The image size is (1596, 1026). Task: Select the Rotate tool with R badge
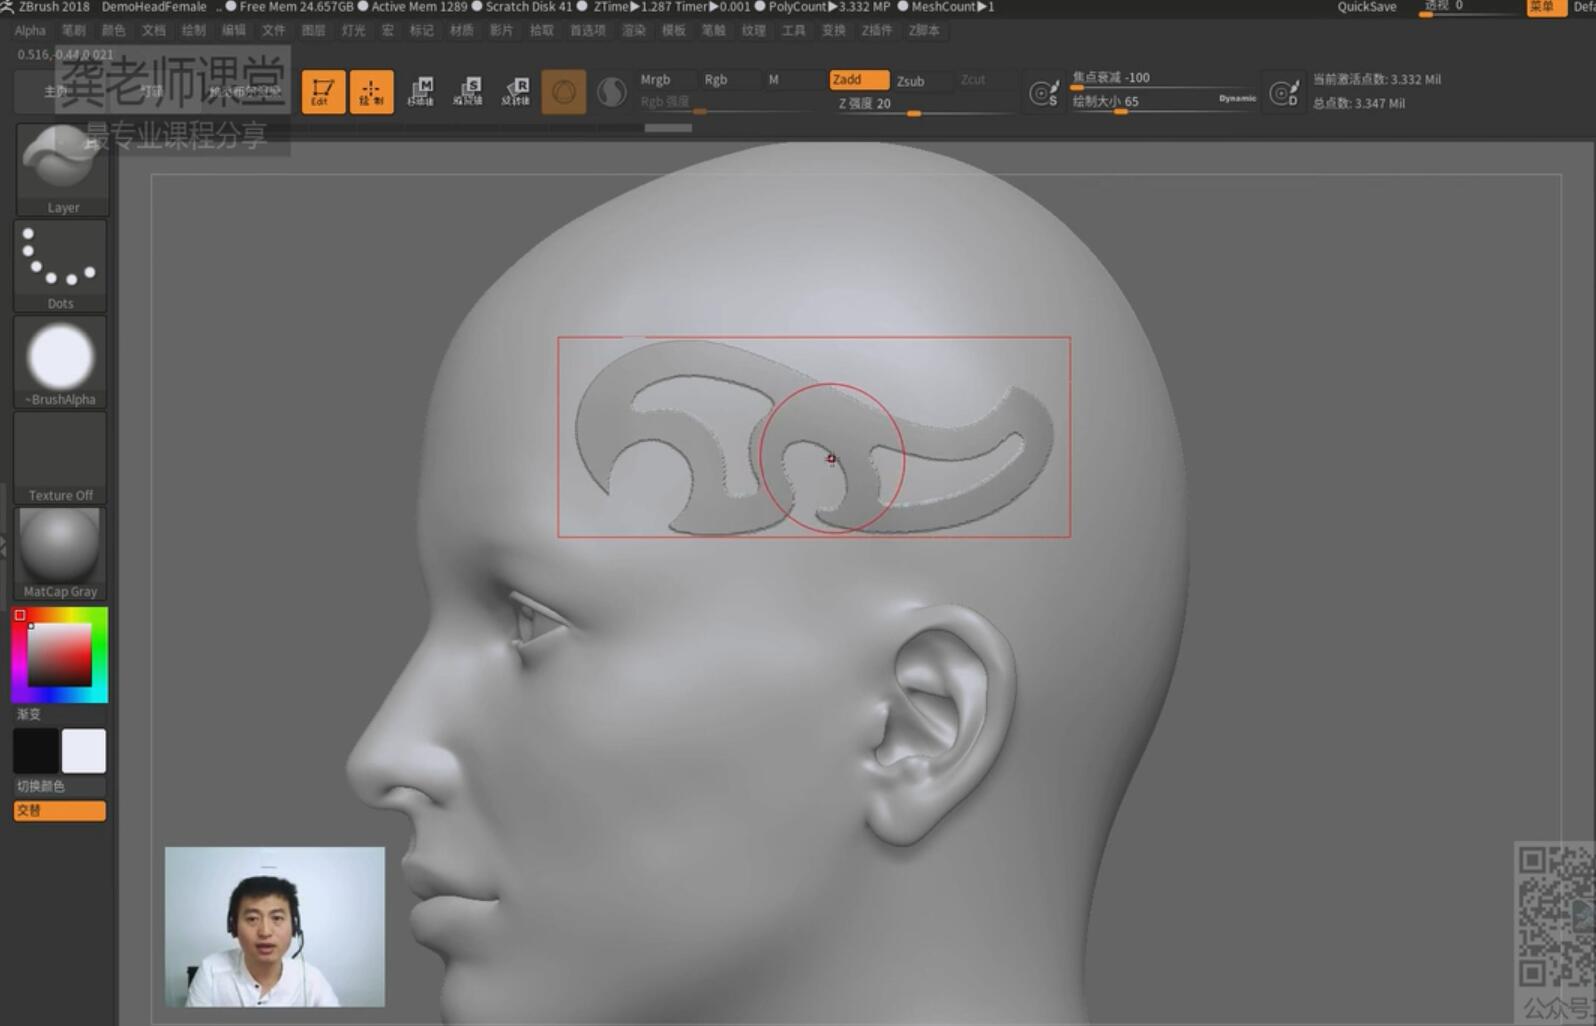(516, 92)
